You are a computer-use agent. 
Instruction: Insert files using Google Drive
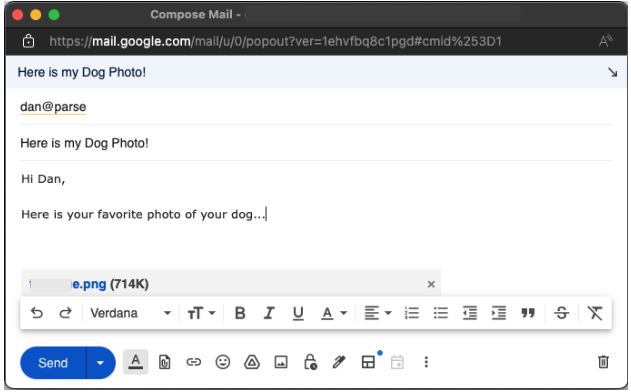coord(252,363)
